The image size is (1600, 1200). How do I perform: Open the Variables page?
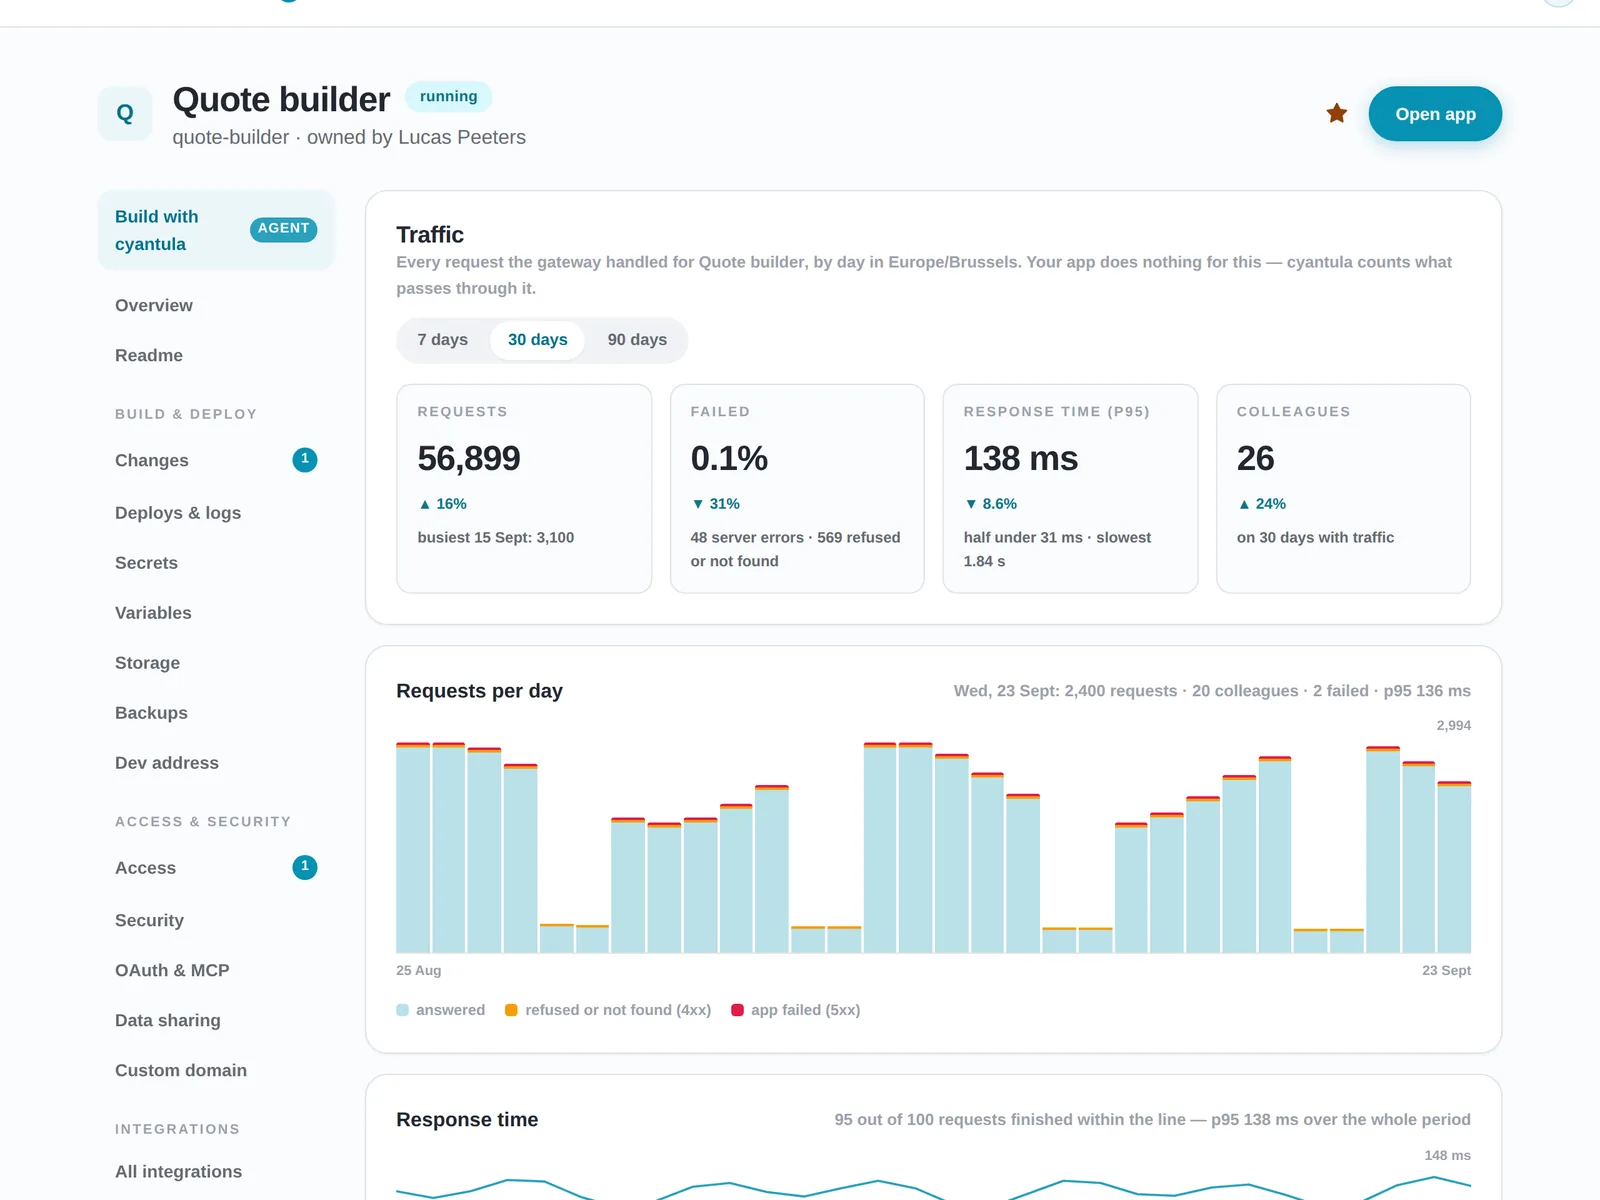pyautogui.click(x=216, y=613)
